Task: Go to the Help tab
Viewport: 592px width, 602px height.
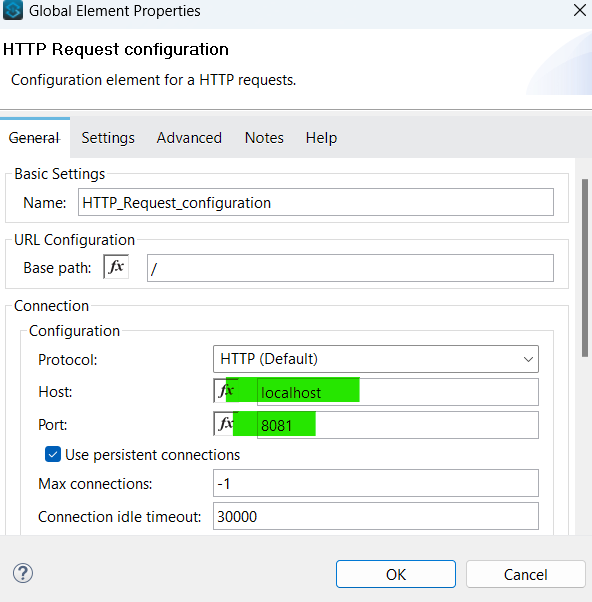Action: tap(321, 138)
